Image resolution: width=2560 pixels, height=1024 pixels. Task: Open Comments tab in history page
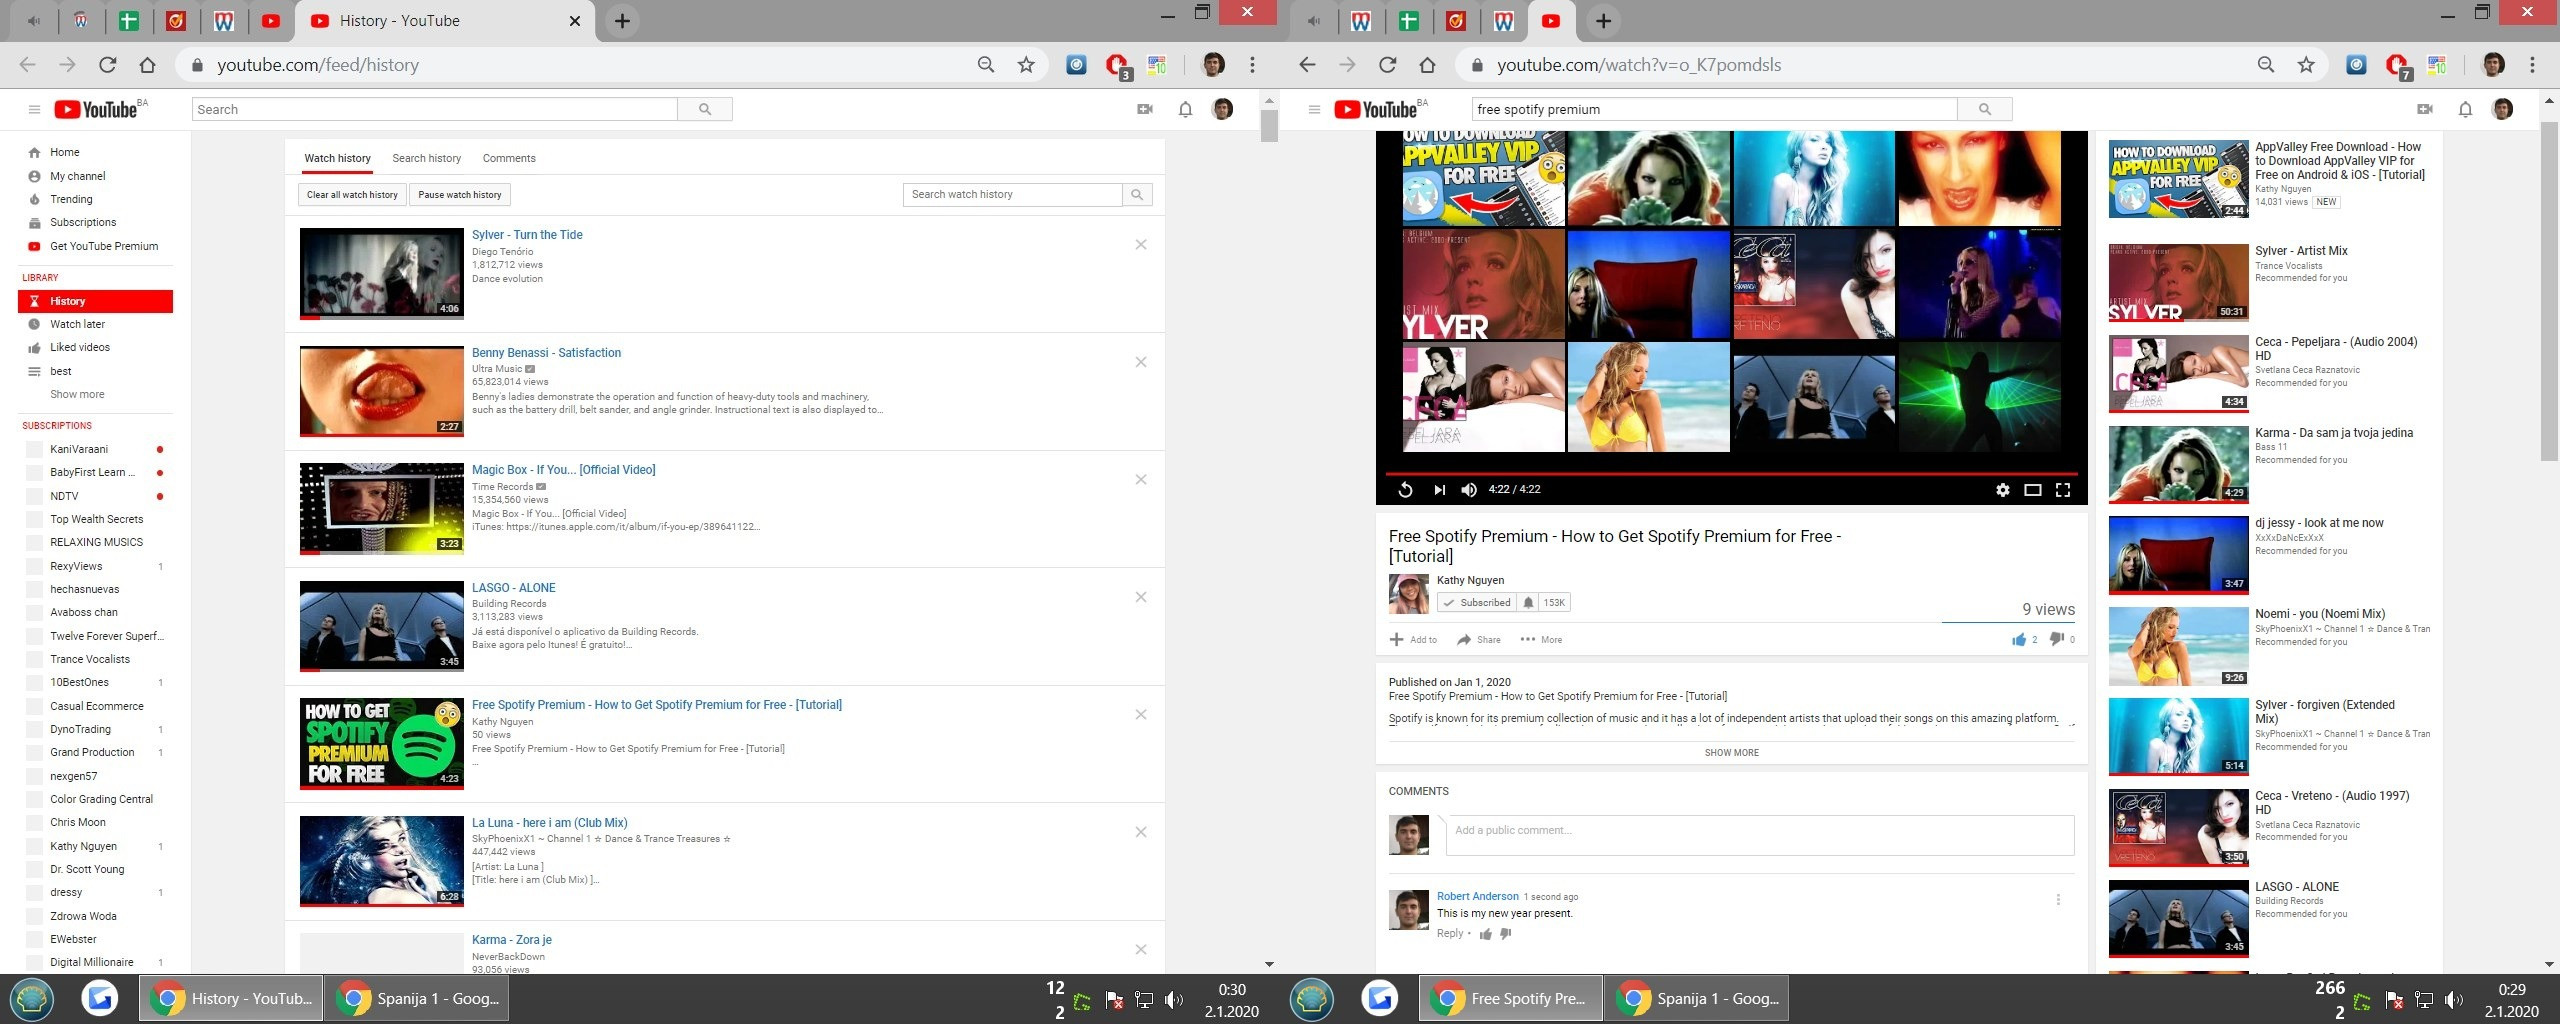(x=509, y=158)
